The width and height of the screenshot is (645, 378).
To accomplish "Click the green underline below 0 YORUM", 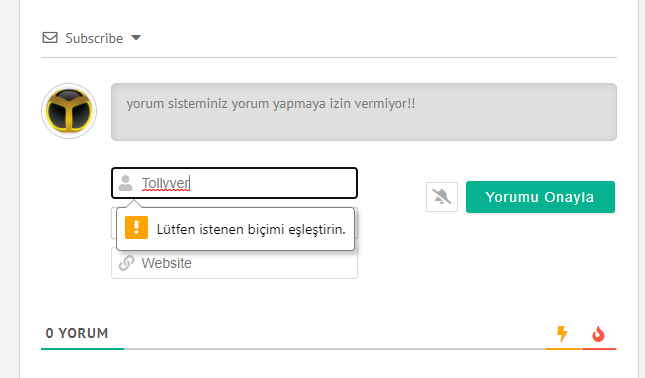I will tap(82, 349).
